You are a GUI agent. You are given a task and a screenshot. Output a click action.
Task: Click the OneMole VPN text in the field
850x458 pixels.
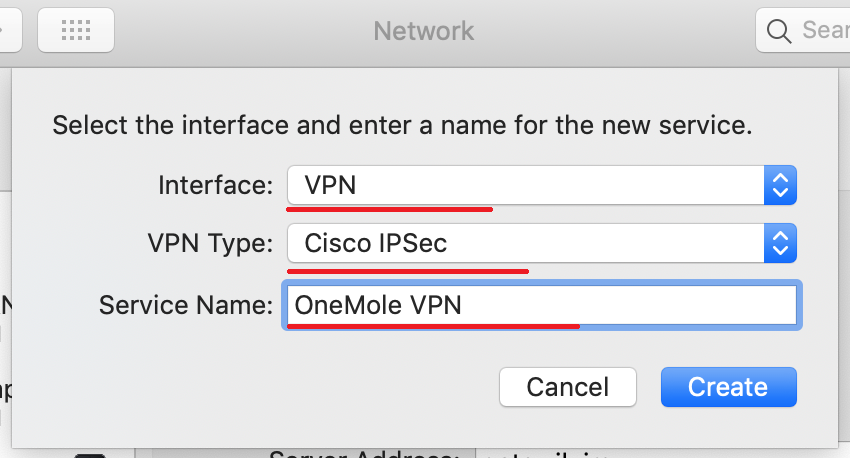pyautogui.click(x=378, y=305)
